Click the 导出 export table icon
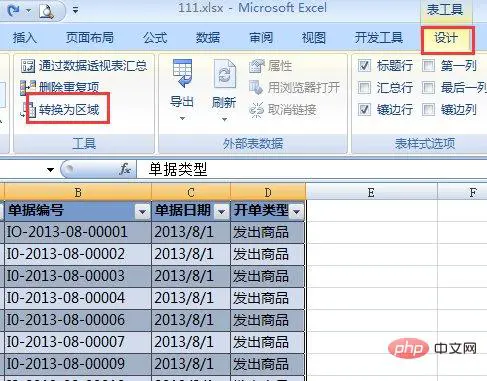Screen dimensions: 487x381 pyautogui.click(x=182, y=73)
